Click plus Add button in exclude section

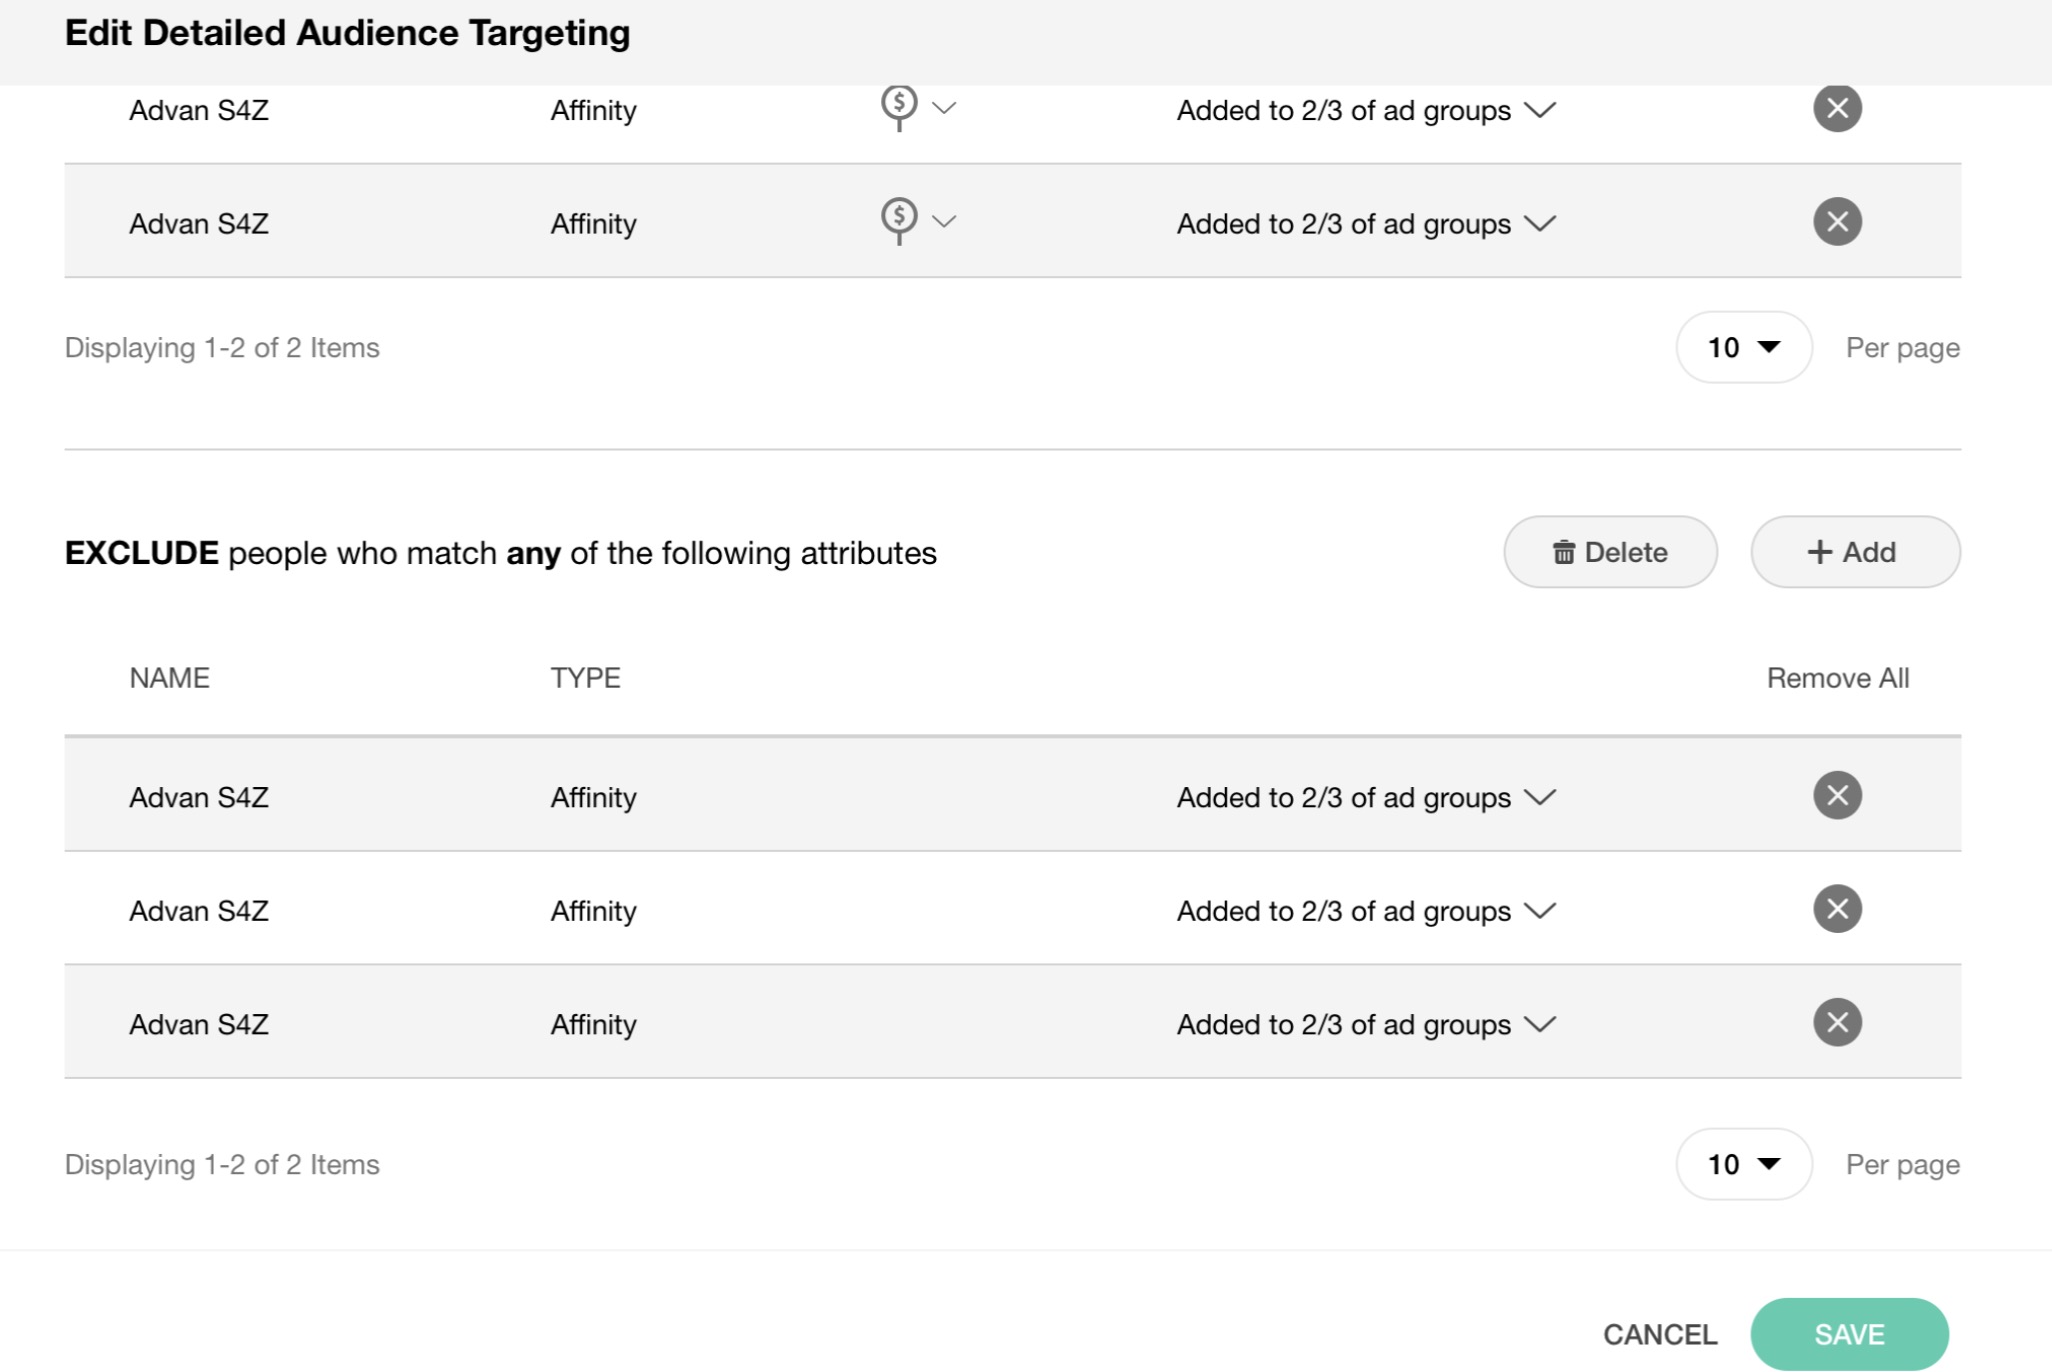pyautogui.click(x=1854, y=552)
